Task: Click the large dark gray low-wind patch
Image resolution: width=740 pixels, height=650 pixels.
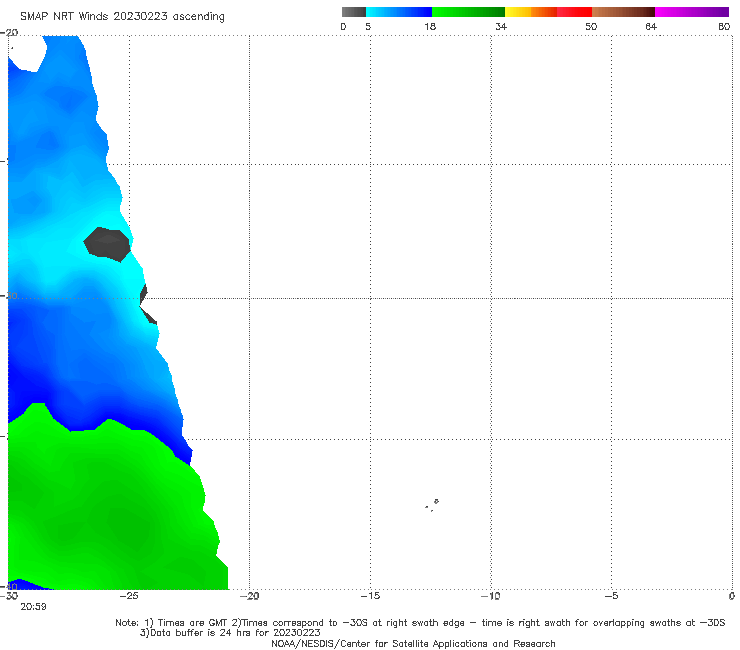Action: 107,244
